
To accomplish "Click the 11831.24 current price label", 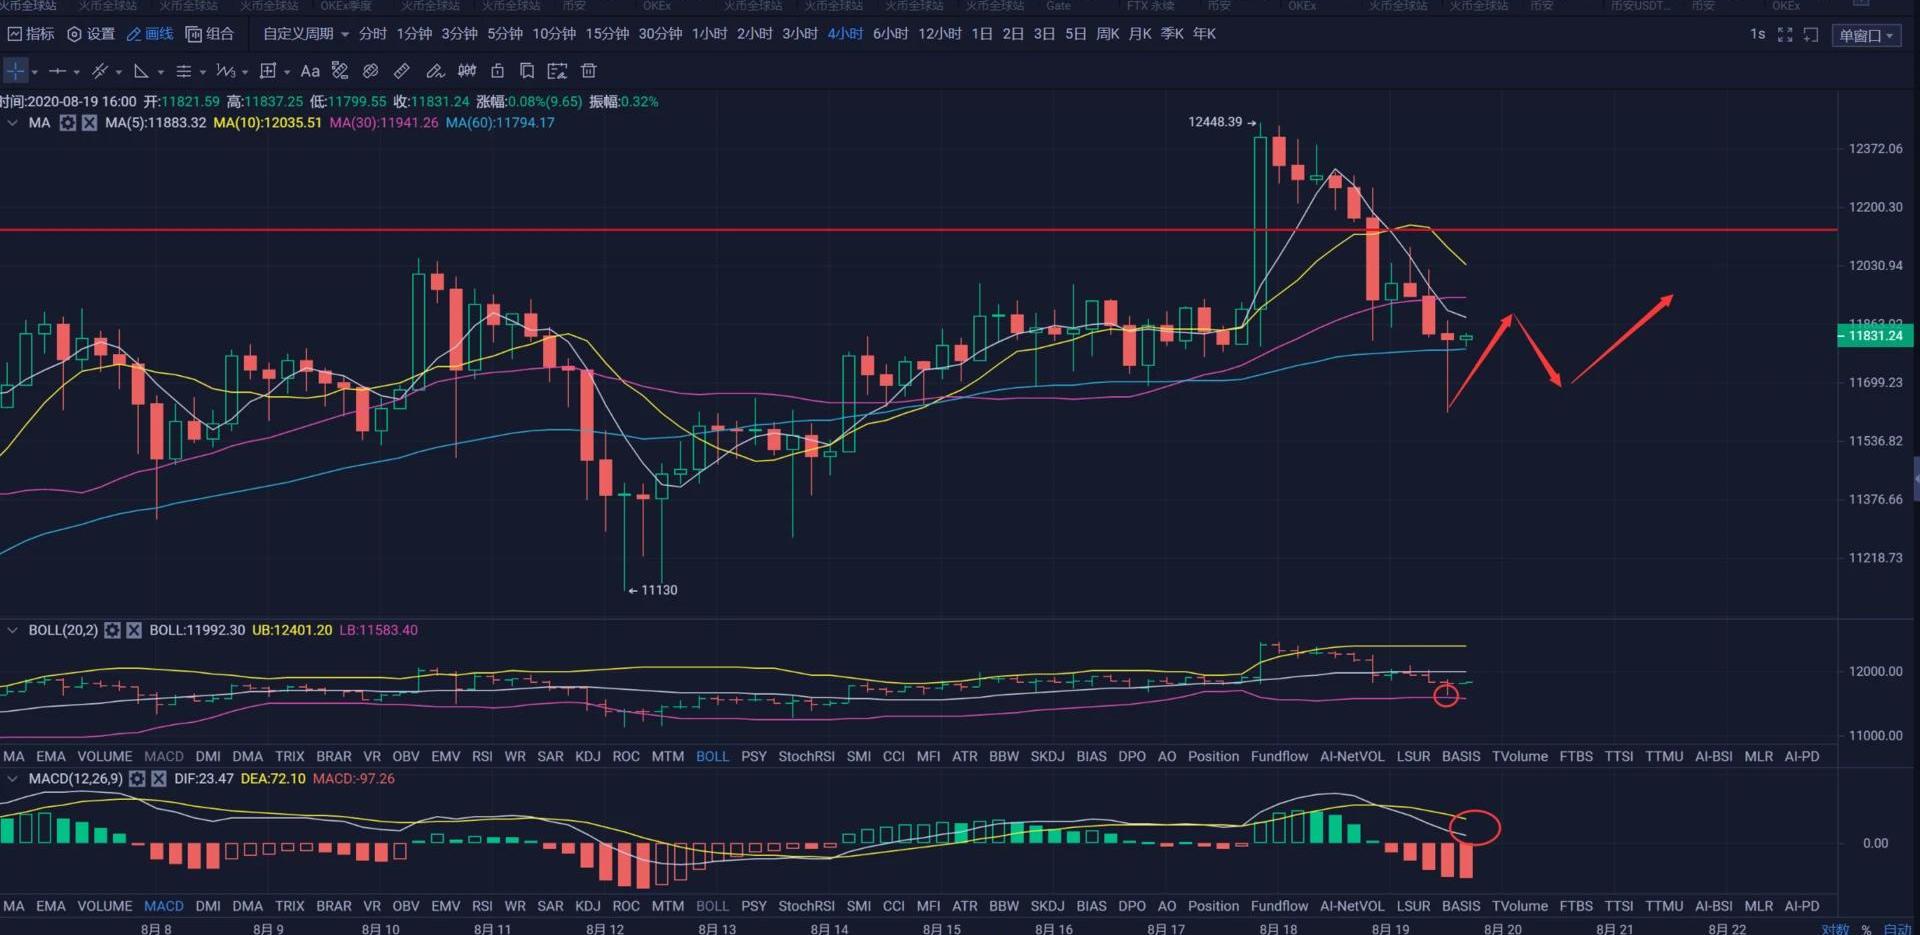I will click(1875, 336).
